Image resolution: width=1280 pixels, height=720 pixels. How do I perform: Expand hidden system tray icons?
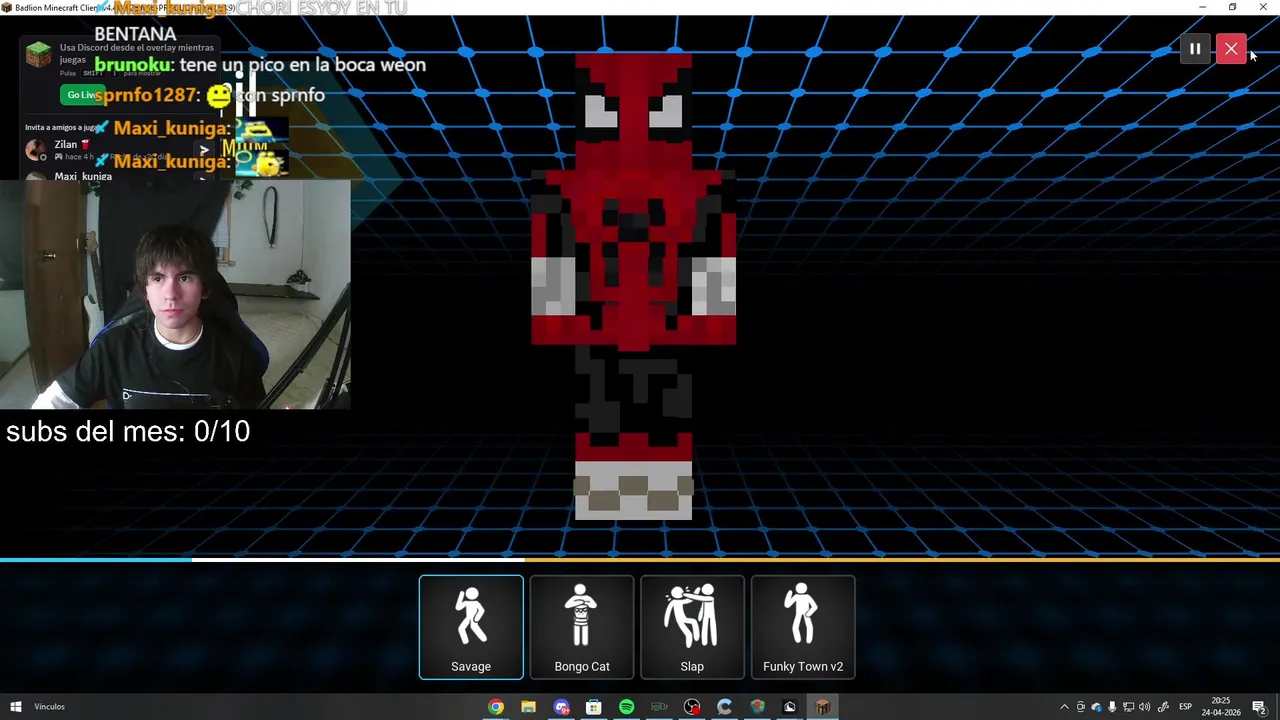click(x=1064, y=707)
